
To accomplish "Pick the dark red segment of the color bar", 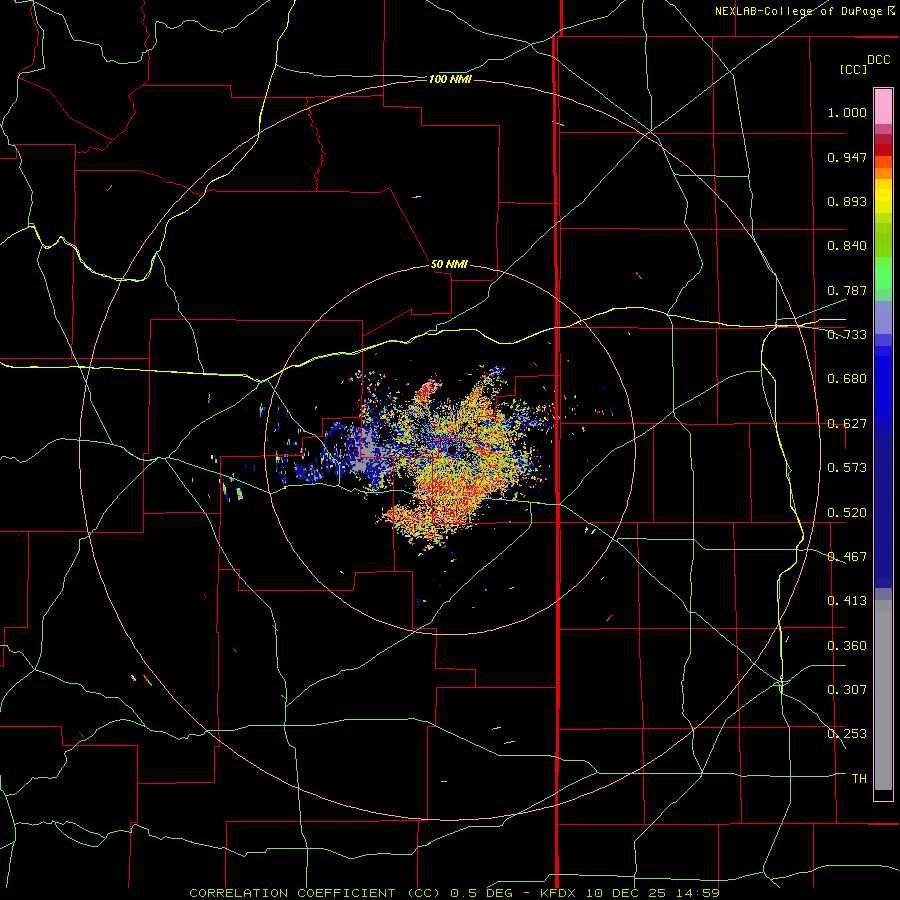I will 883,150.
